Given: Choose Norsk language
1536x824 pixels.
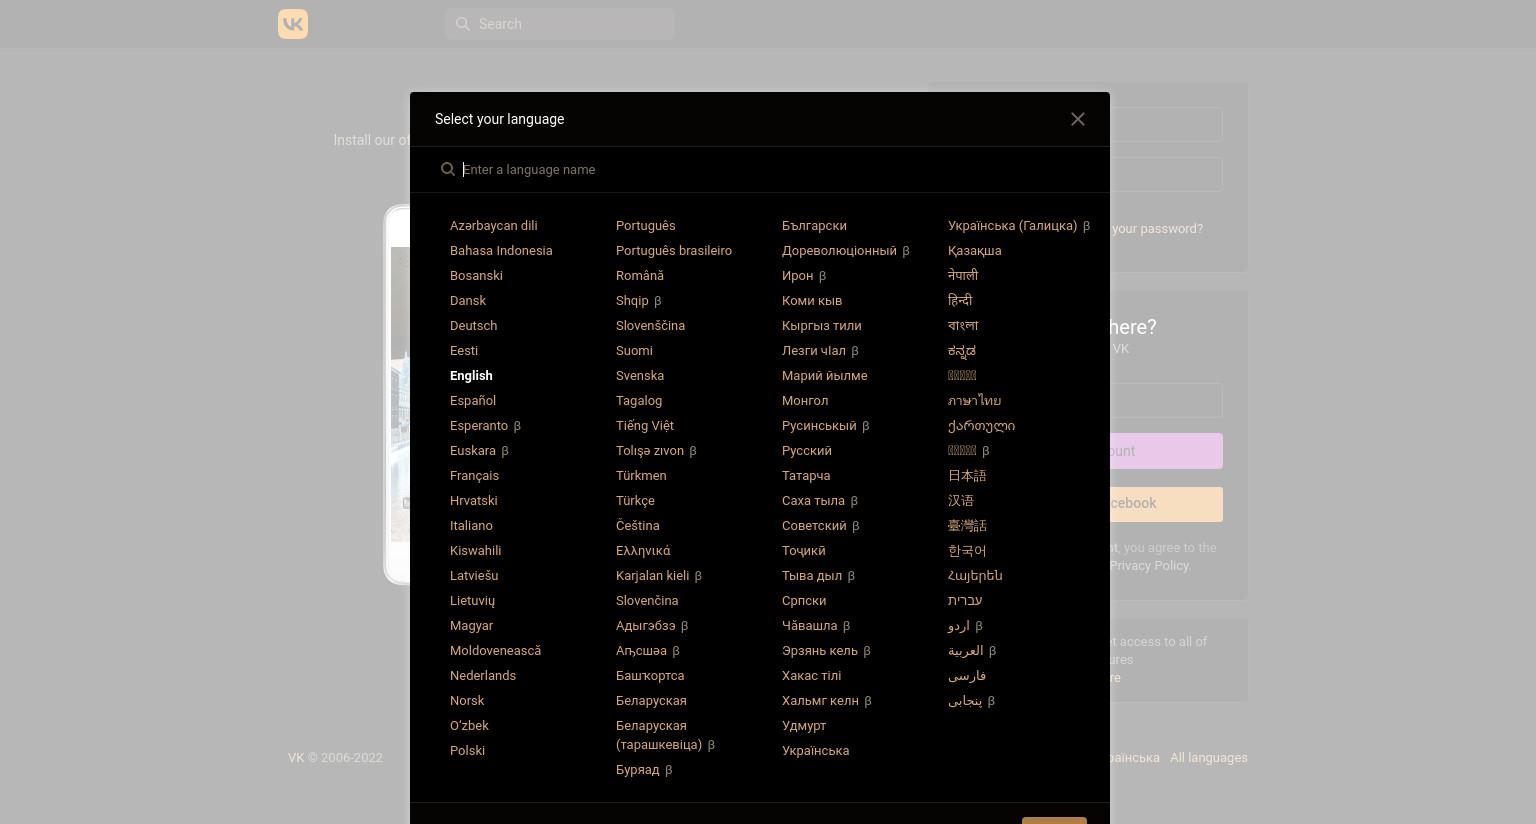Looking at the screenshot, I should point(467,701).
